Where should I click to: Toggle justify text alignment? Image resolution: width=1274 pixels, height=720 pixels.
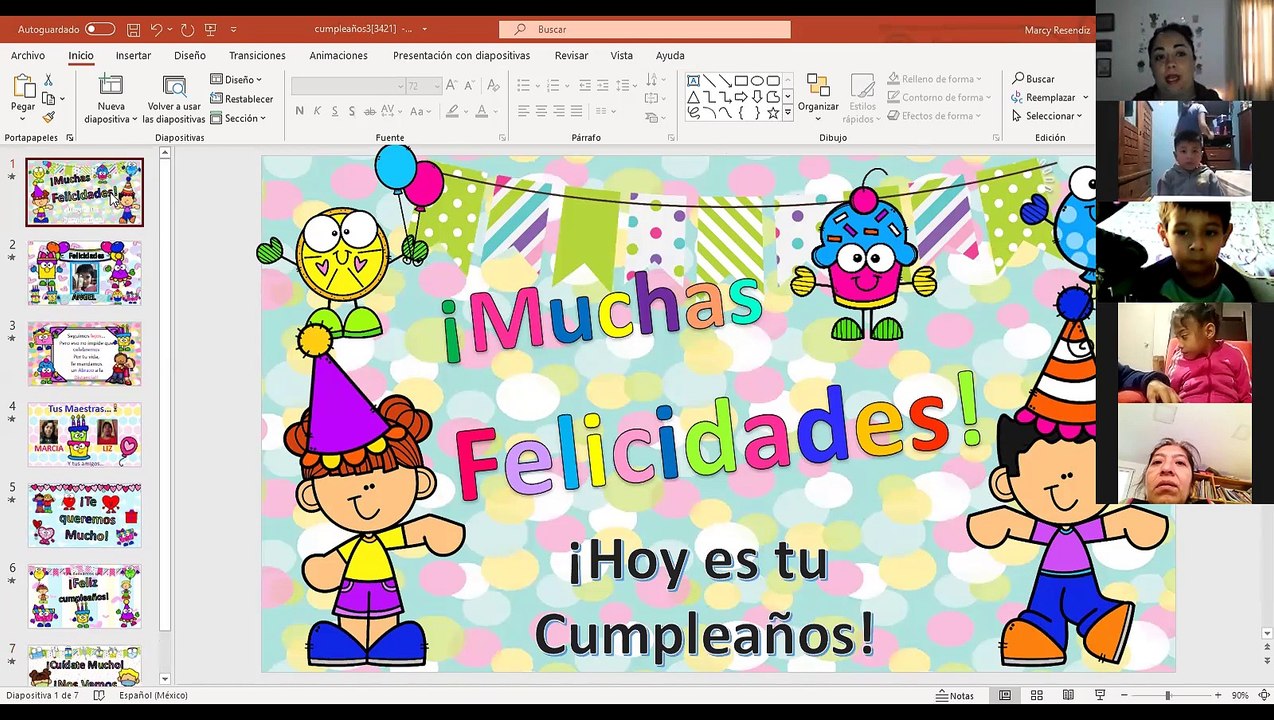tap(577, 111)
